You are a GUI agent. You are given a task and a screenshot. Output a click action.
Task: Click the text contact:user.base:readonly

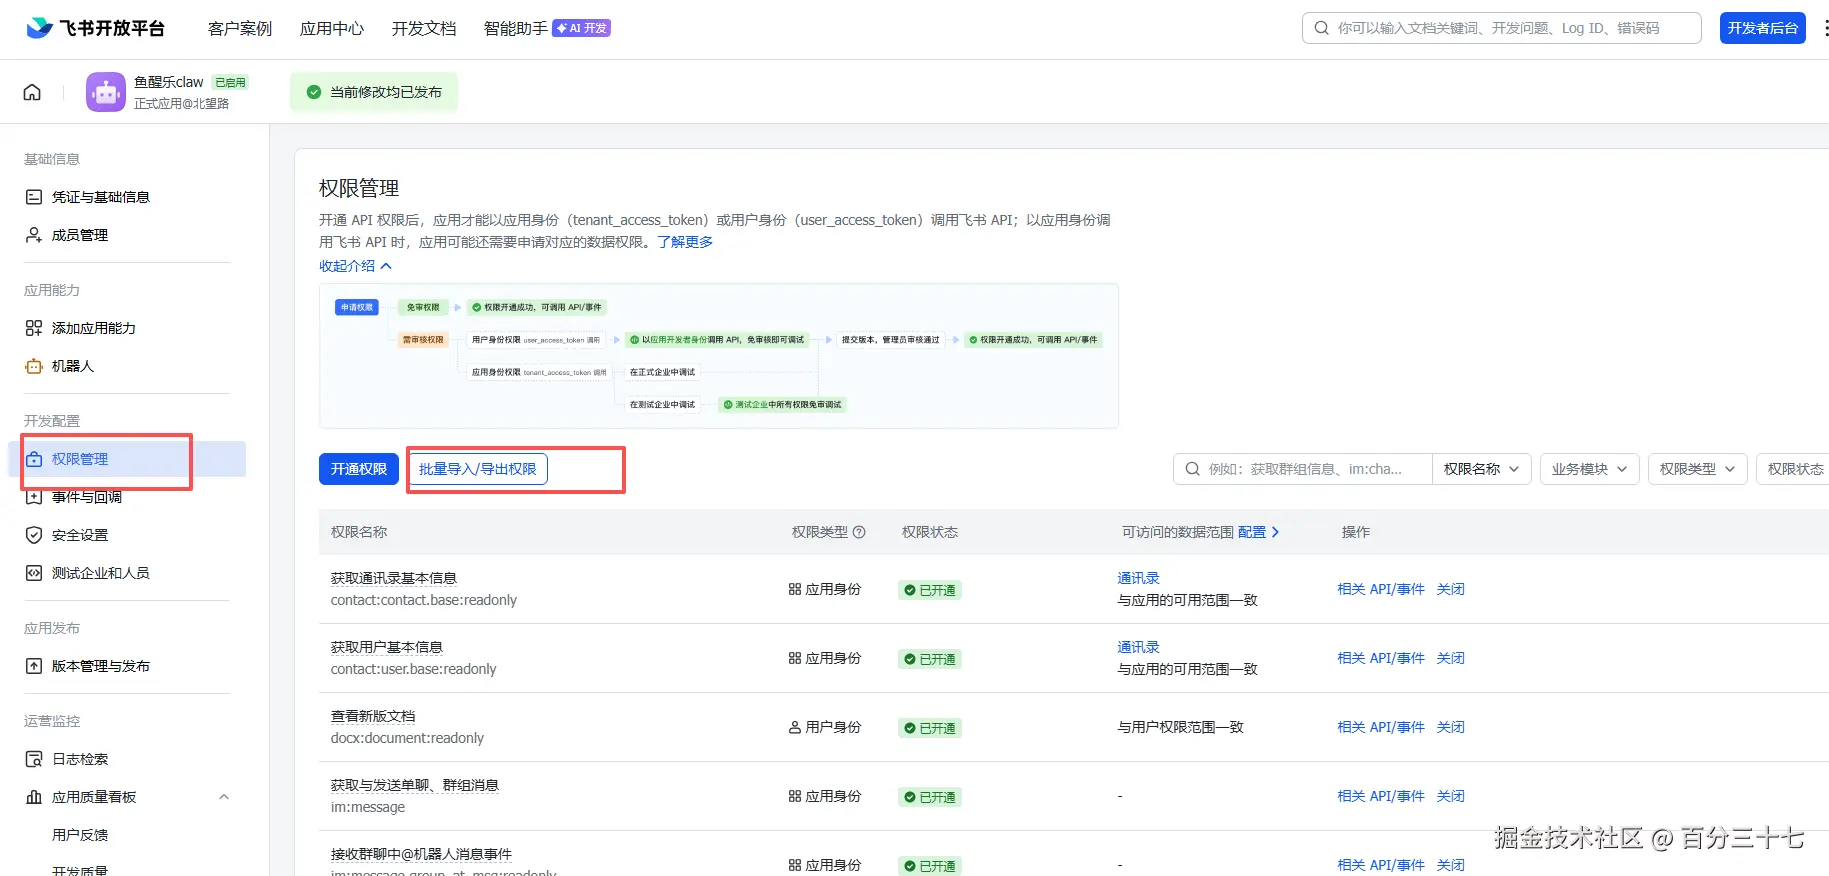(x=413, y=669)
